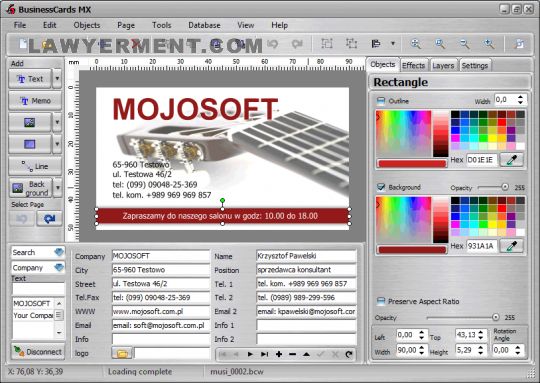
Task: Step the Top position spinner
Action: coord(481,334)
